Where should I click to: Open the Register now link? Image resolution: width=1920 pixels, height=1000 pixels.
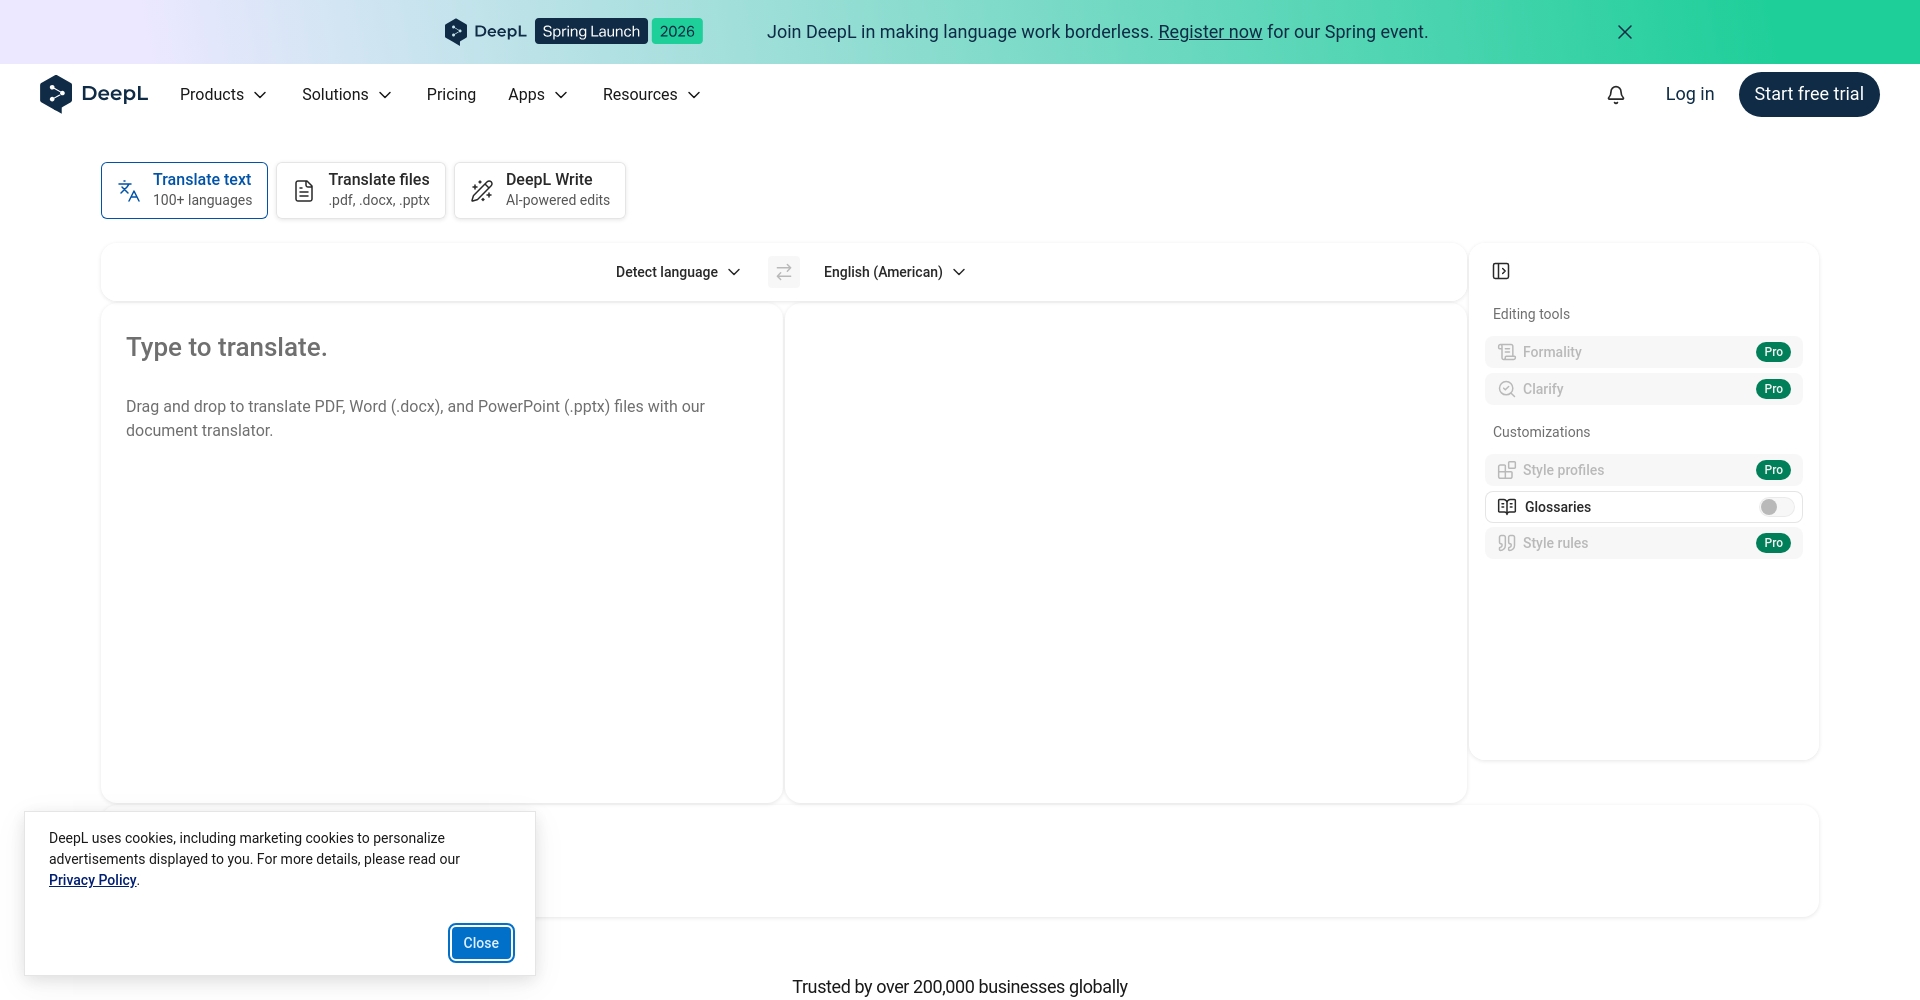tap(1210, 32)
